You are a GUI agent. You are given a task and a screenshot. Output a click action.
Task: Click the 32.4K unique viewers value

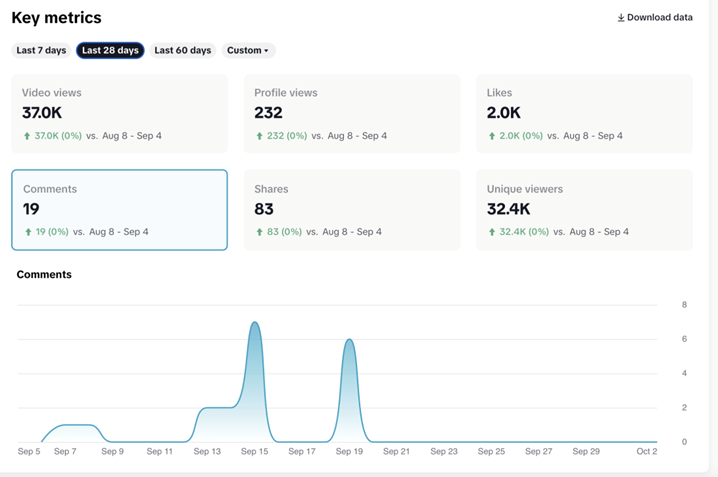click(x=508, y=209)
